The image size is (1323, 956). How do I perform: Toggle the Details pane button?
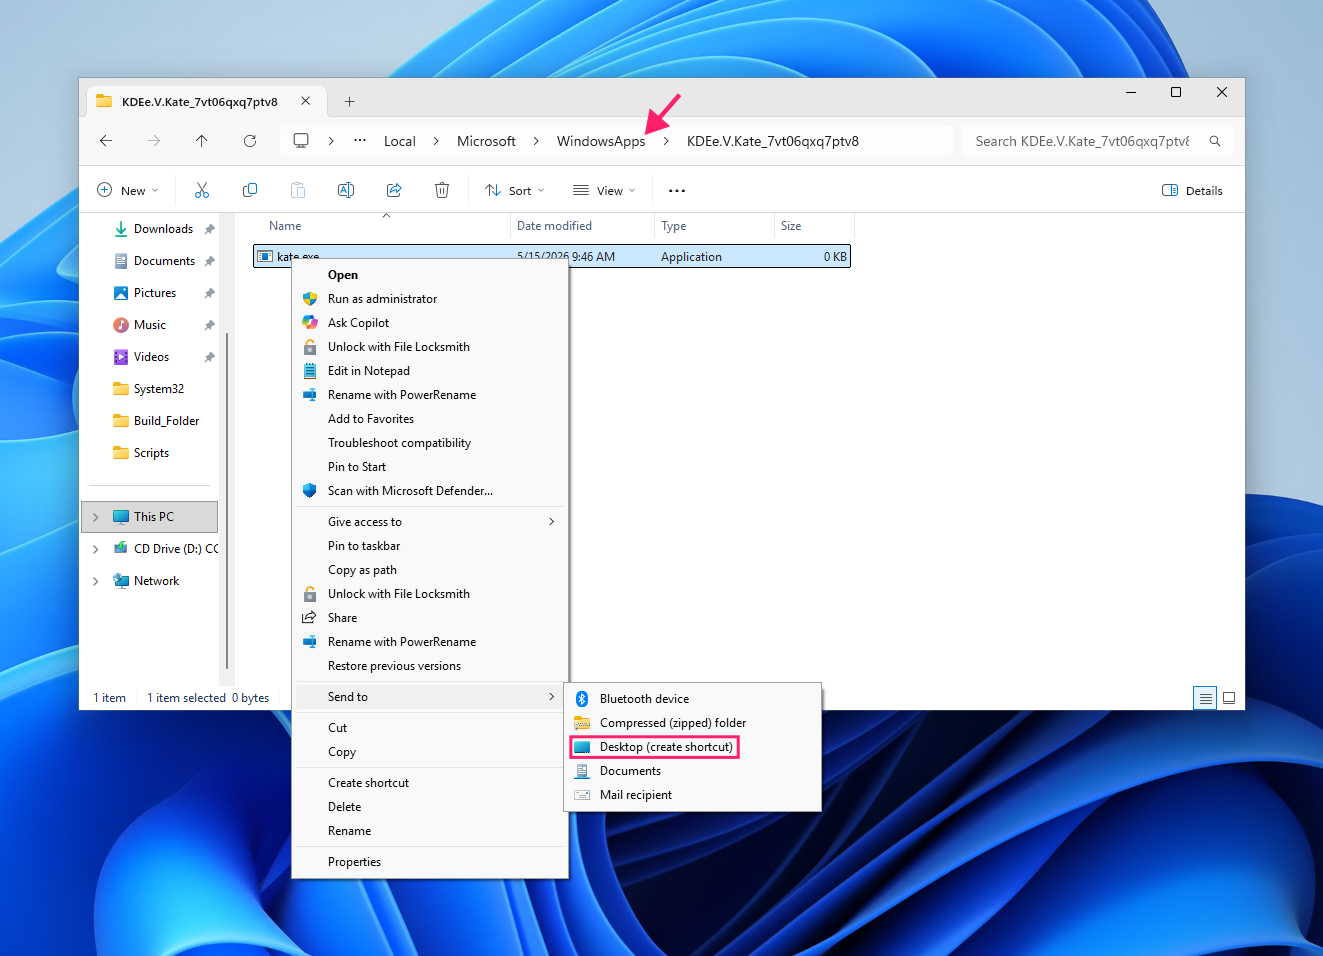click(1192, 190)
